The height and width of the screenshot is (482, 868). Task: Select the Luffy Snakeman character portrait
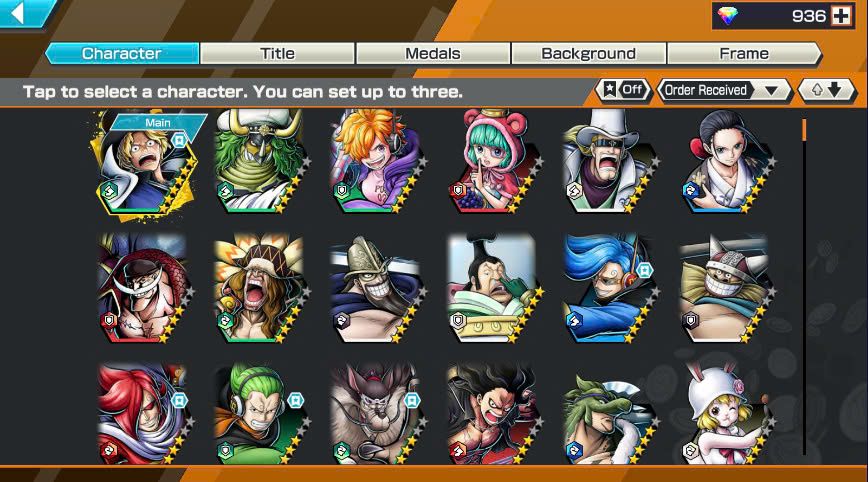pyautogui.click(x=493, y=413)
